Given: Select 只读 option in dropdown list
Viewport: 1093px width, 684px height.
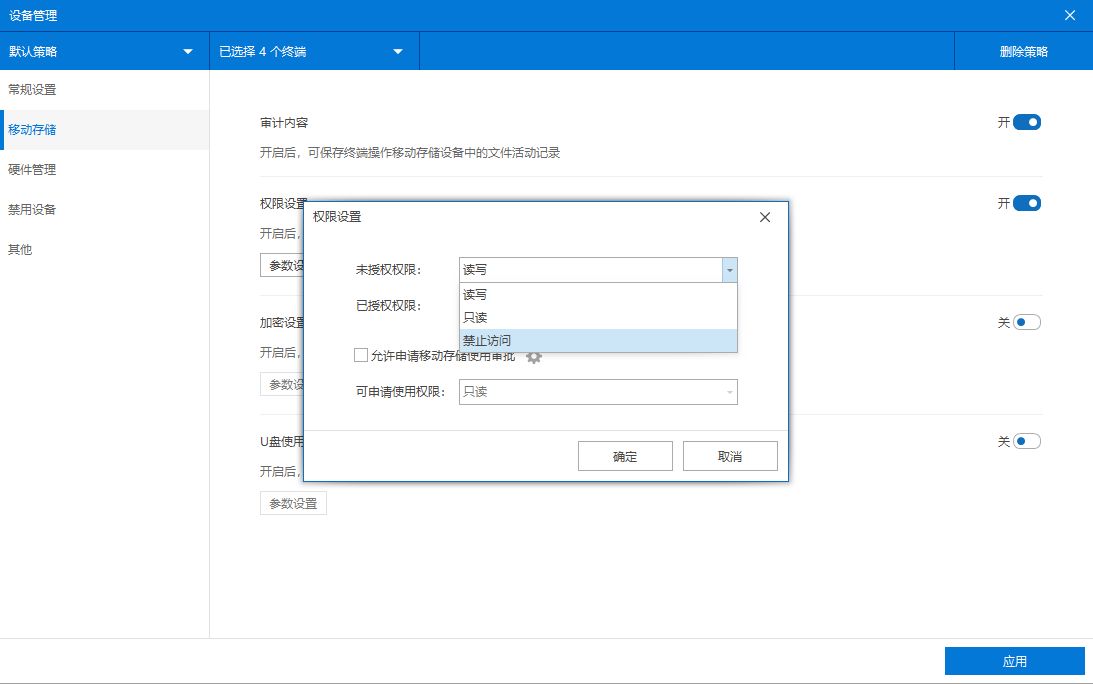Looking at the screenshot, I should click(x=598, y=317).
